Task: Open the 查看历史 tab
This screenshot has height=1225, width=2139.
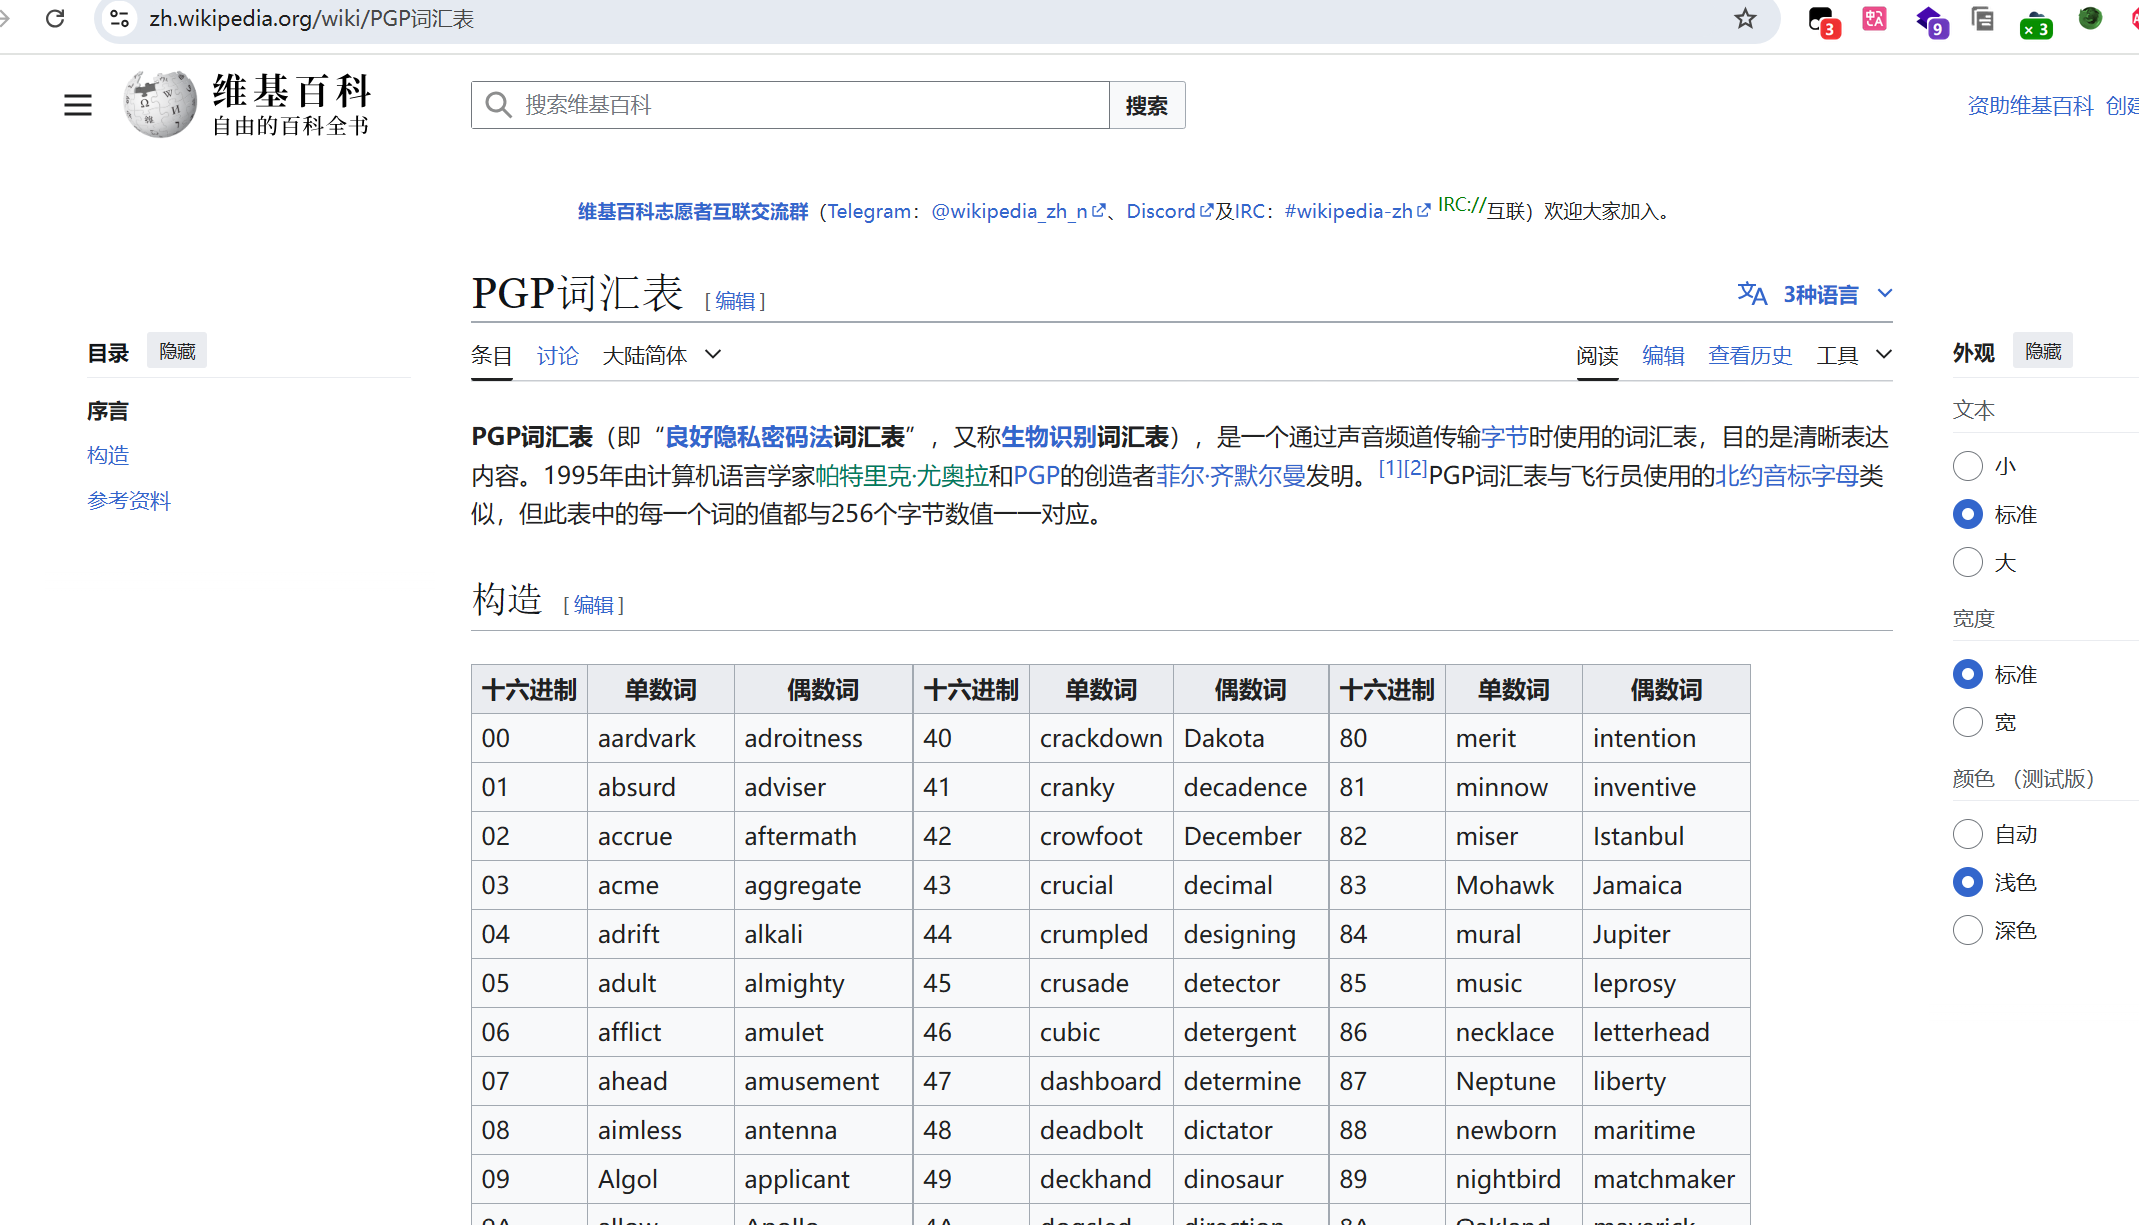Action: 1750,355
